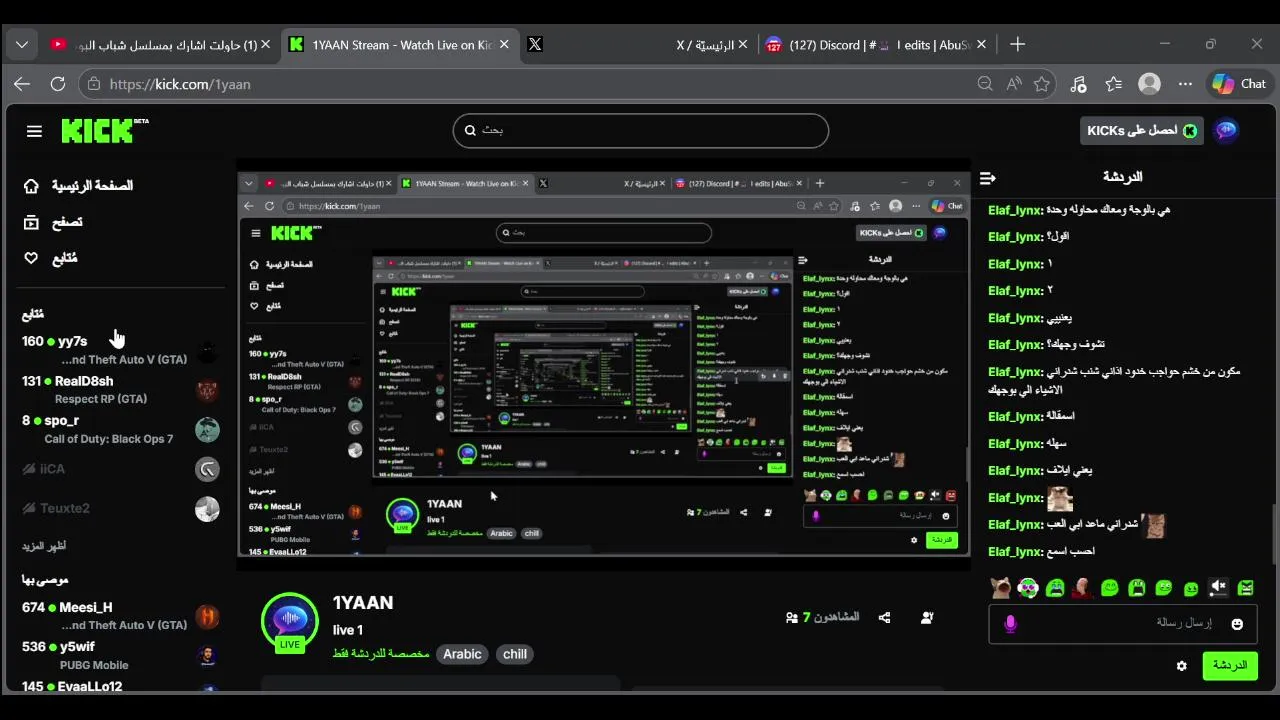The image size is (1280, 720).
Task: Click the live 1 stream title
Action: [x=348, y=630]
